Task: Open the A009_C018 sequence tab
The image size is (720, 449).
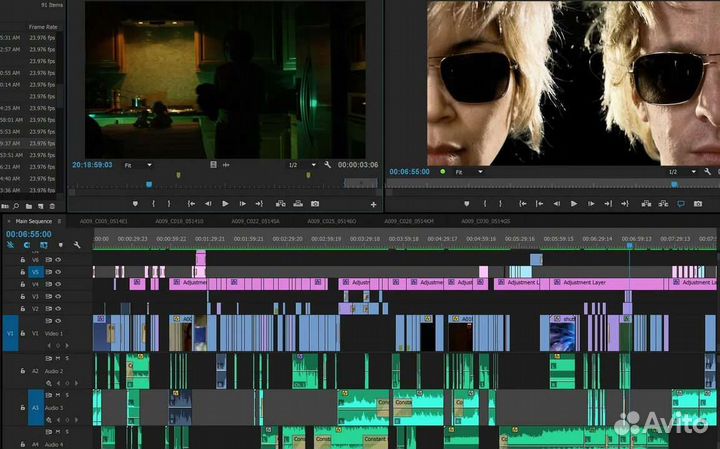Action: point(181,221)
